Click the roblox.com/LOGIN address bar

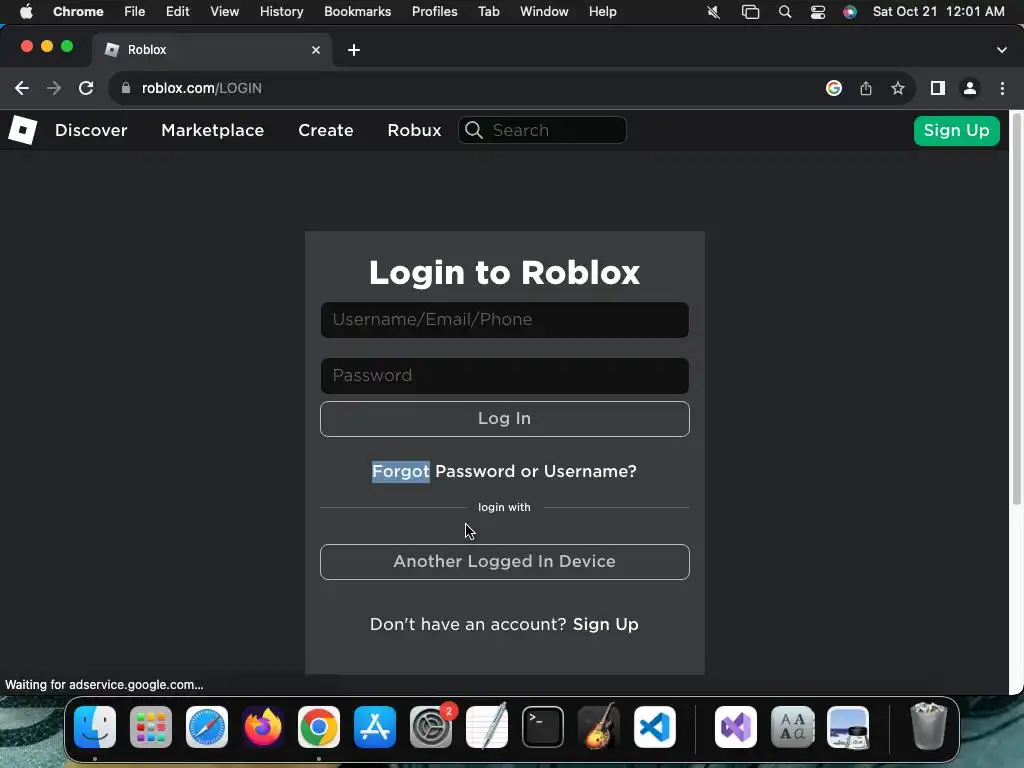tap(470, 88)
